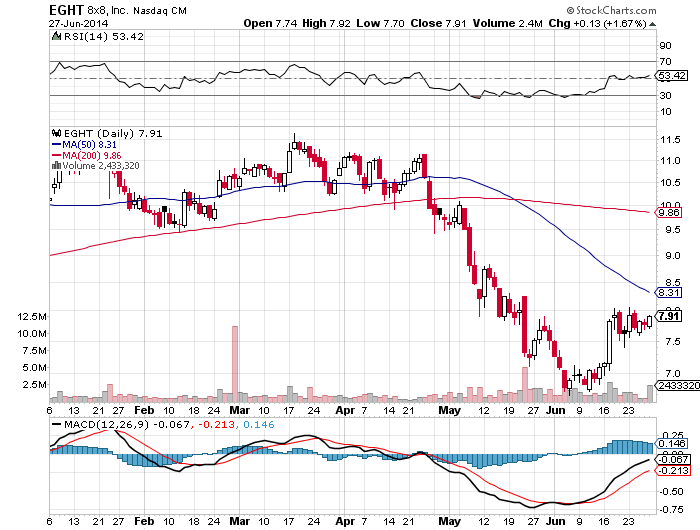Click the 'Open 7.74' value in header
700x530 pixels.
[x=270, y=23]
